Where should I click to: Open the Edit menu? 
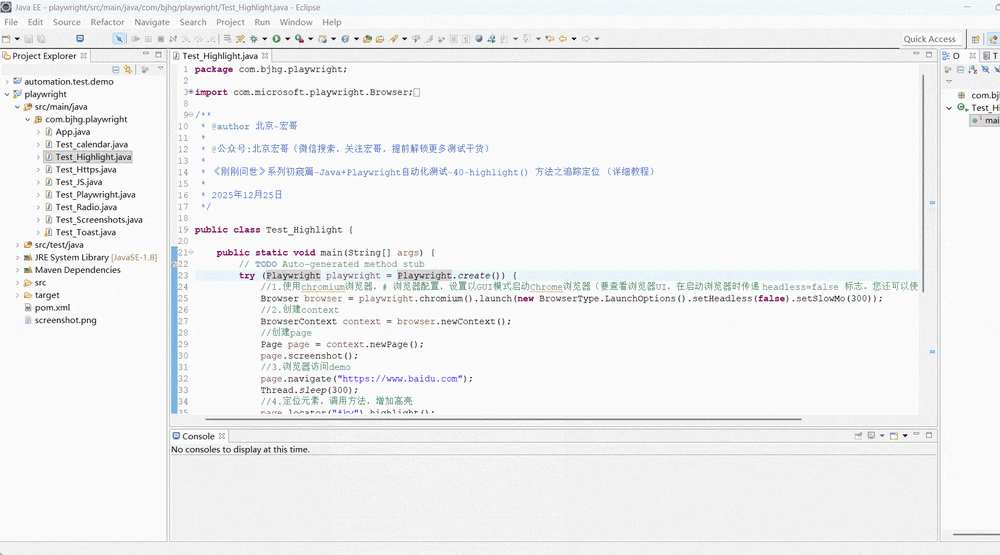[x=35, y=22]
